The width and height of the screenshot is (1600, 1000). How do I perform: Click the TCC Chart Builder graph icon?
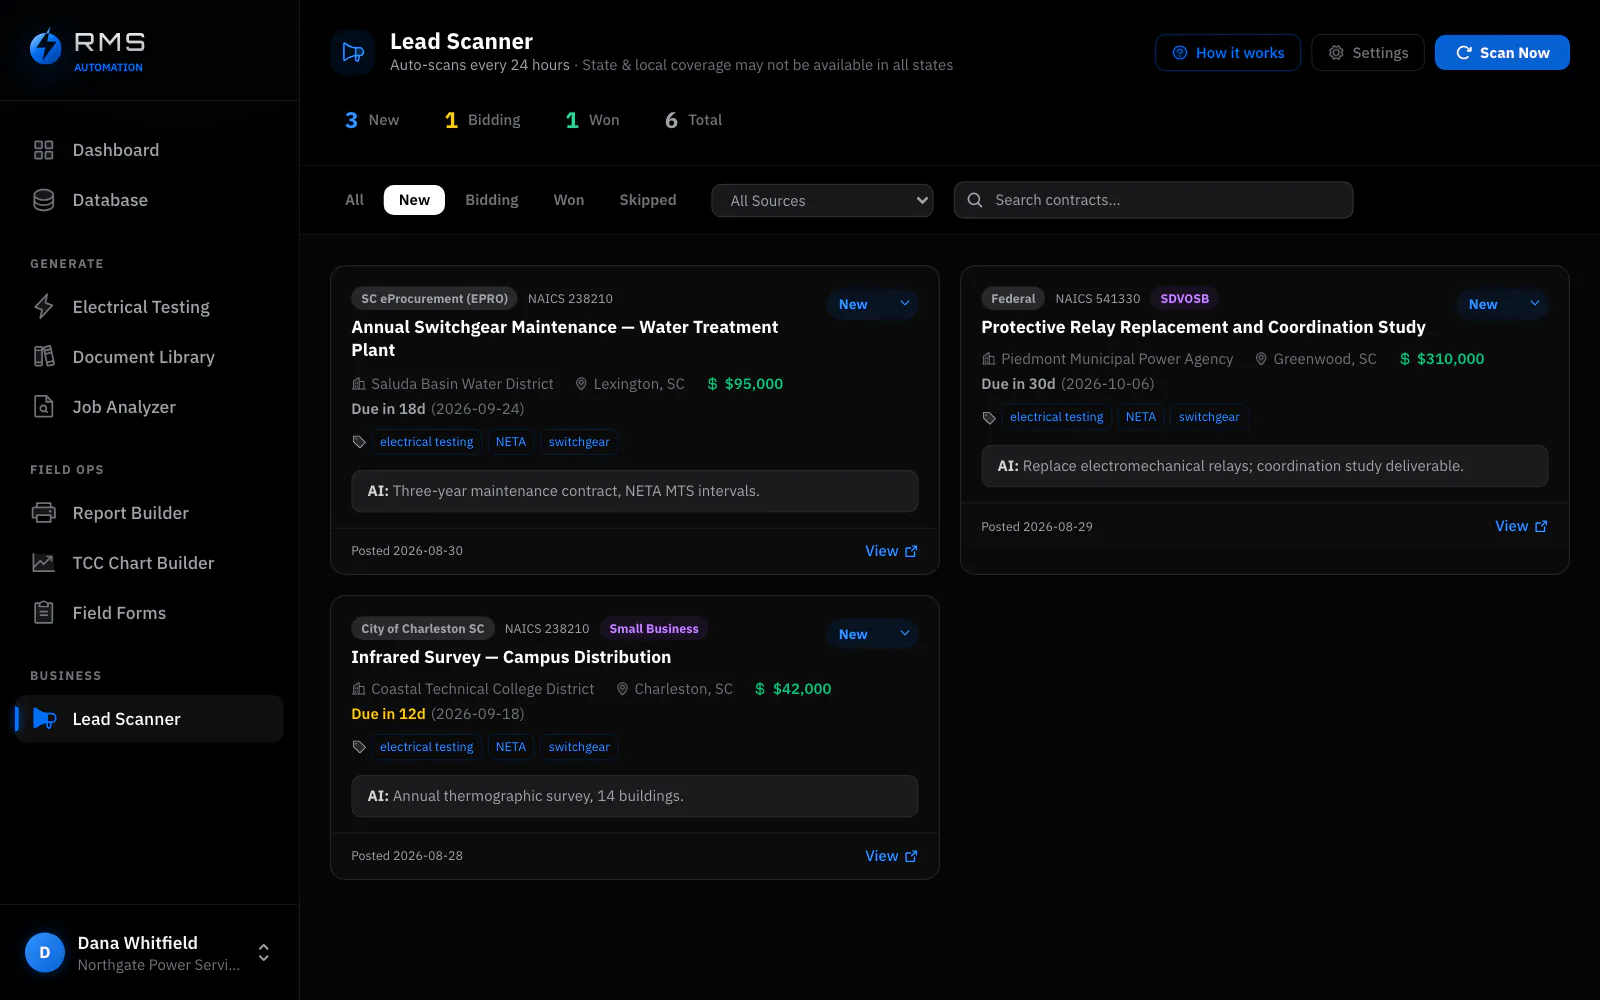[43, 563]
